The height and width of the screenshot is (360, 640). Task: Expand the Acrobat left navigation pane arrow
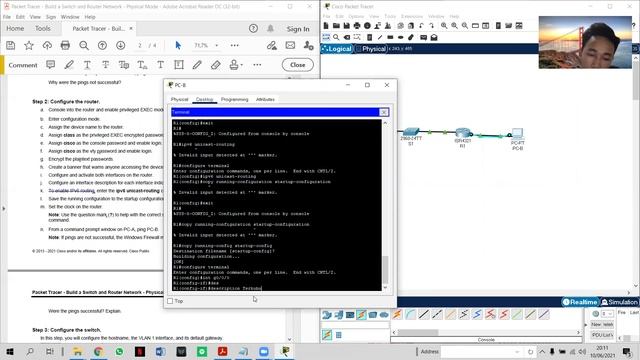[x=4, y=209]
